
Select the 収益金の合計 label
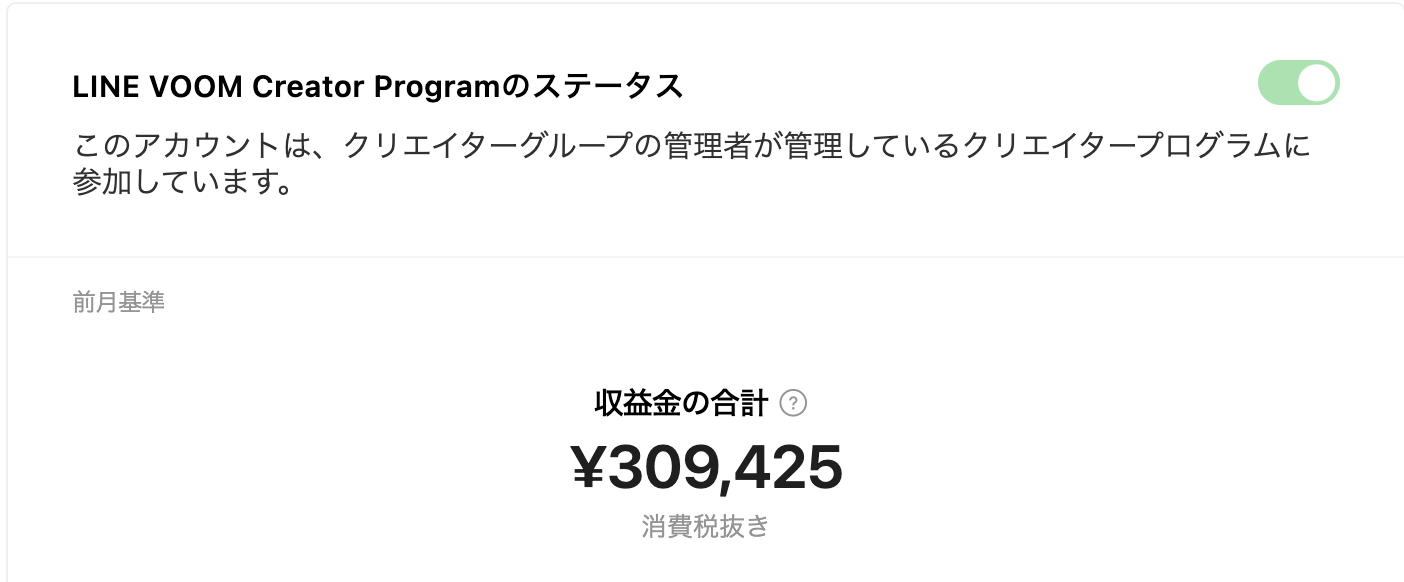coord(681,404)
